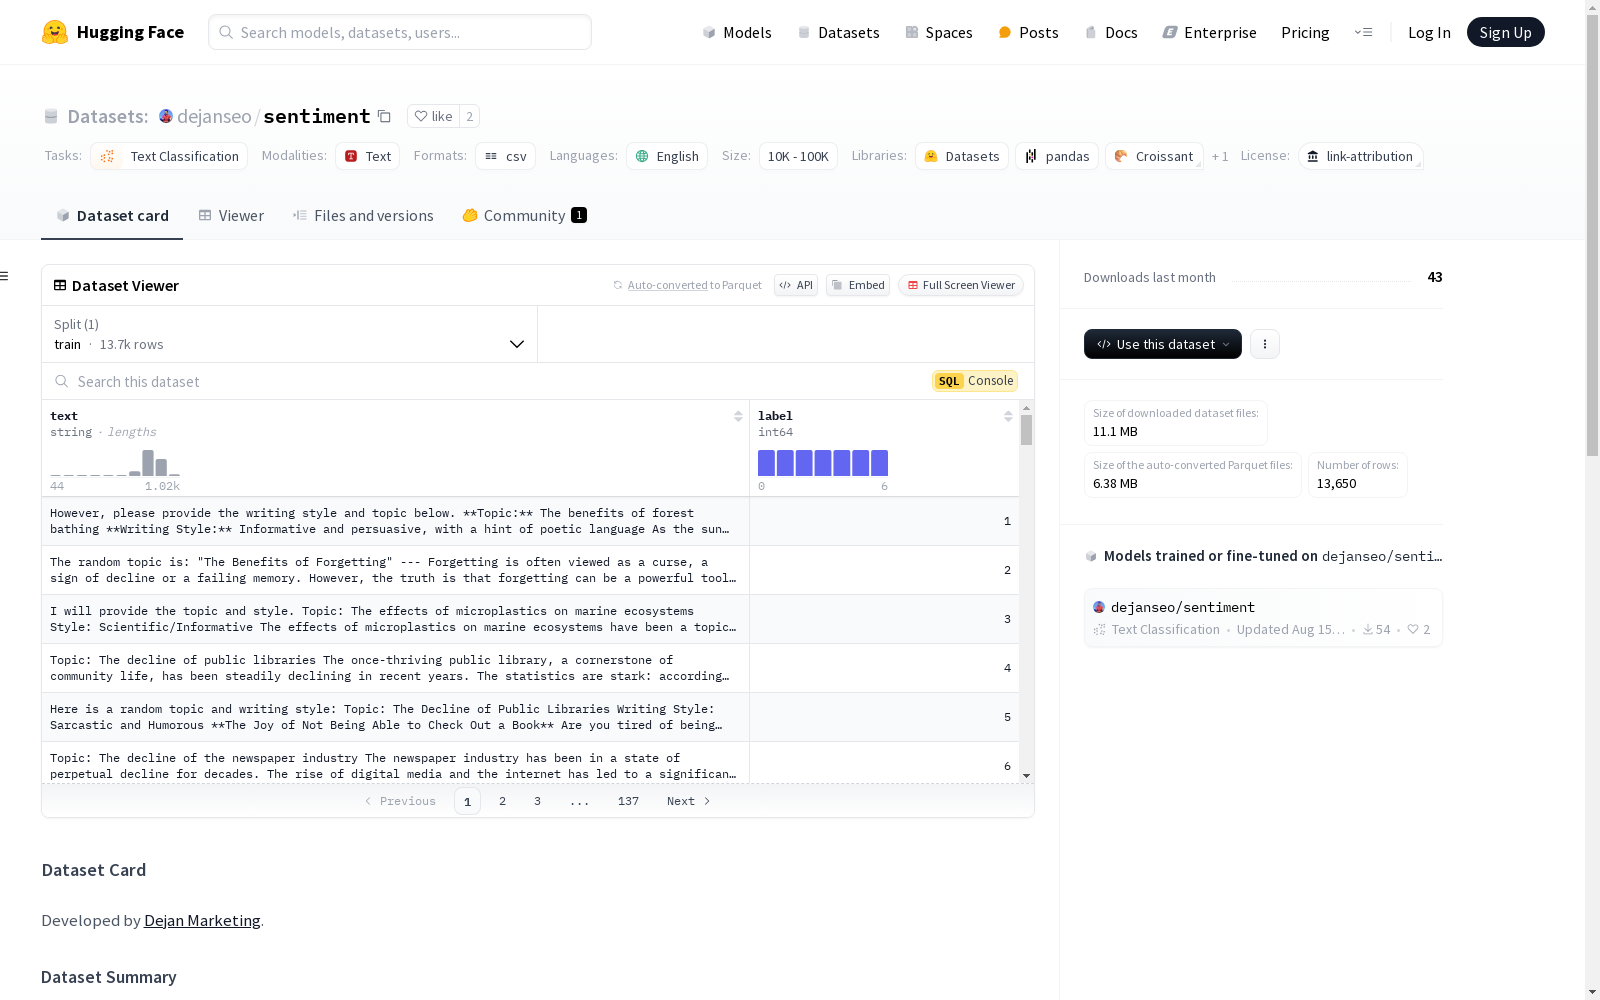Click the Text modality tag

click(367, 156)
